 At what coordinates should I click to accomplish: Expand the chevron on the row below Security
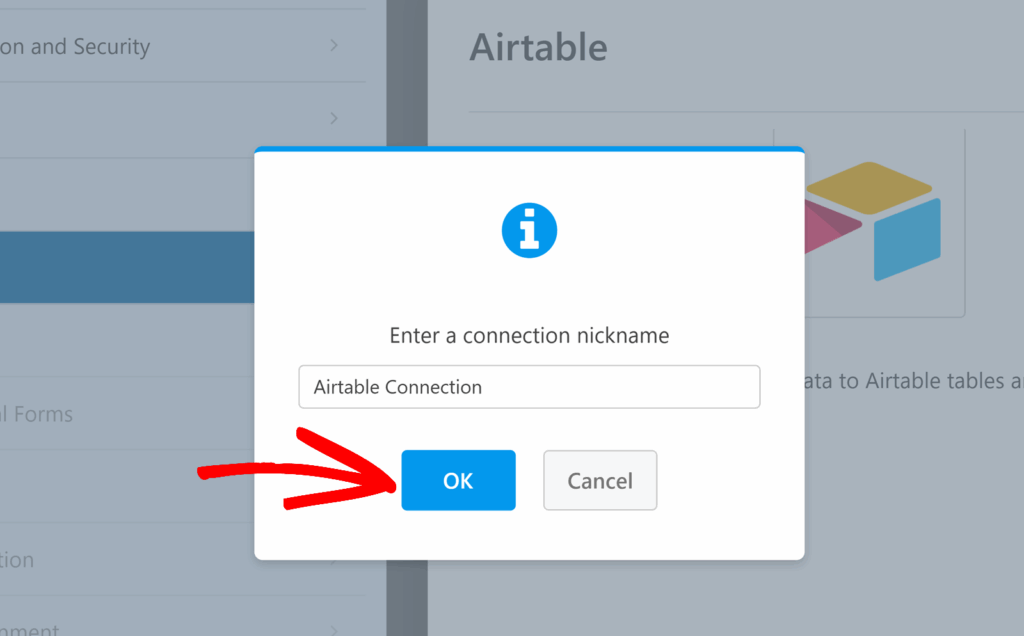coord(334,119)
